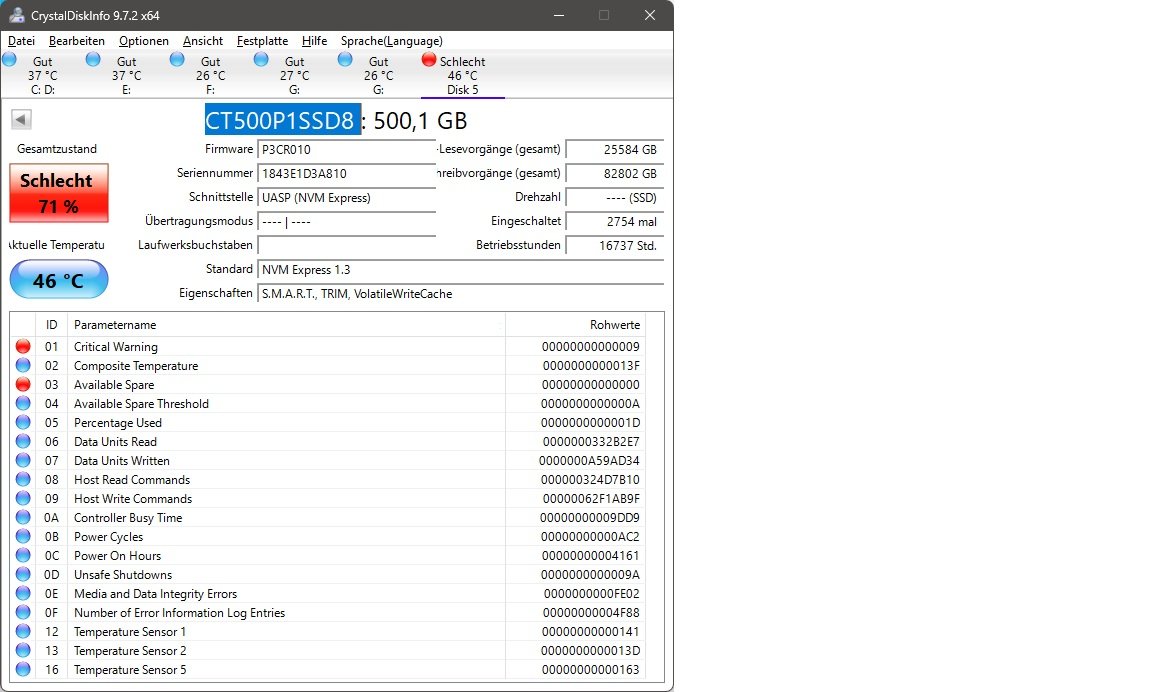Click the ID column header

point(51,325)
